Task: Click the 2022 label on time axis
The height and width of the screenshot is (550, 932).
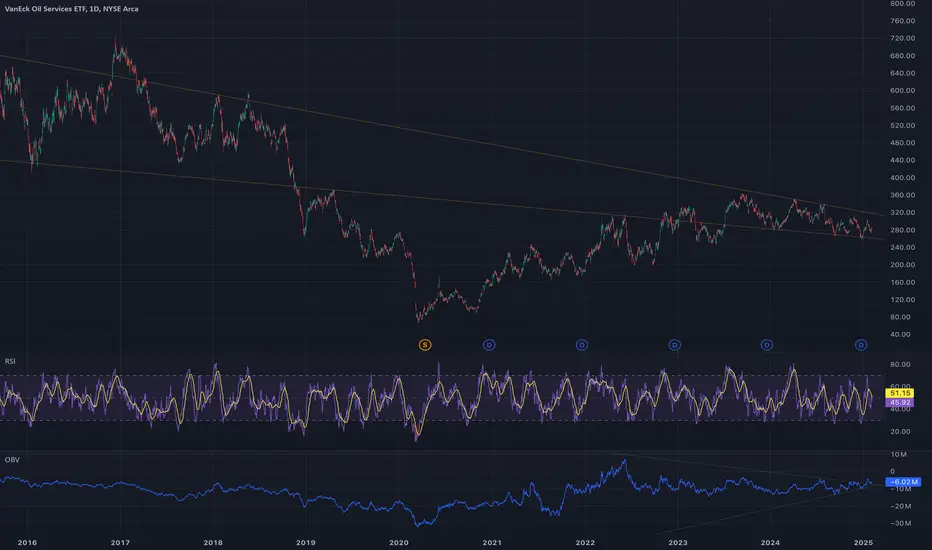Action: [585, 542]
